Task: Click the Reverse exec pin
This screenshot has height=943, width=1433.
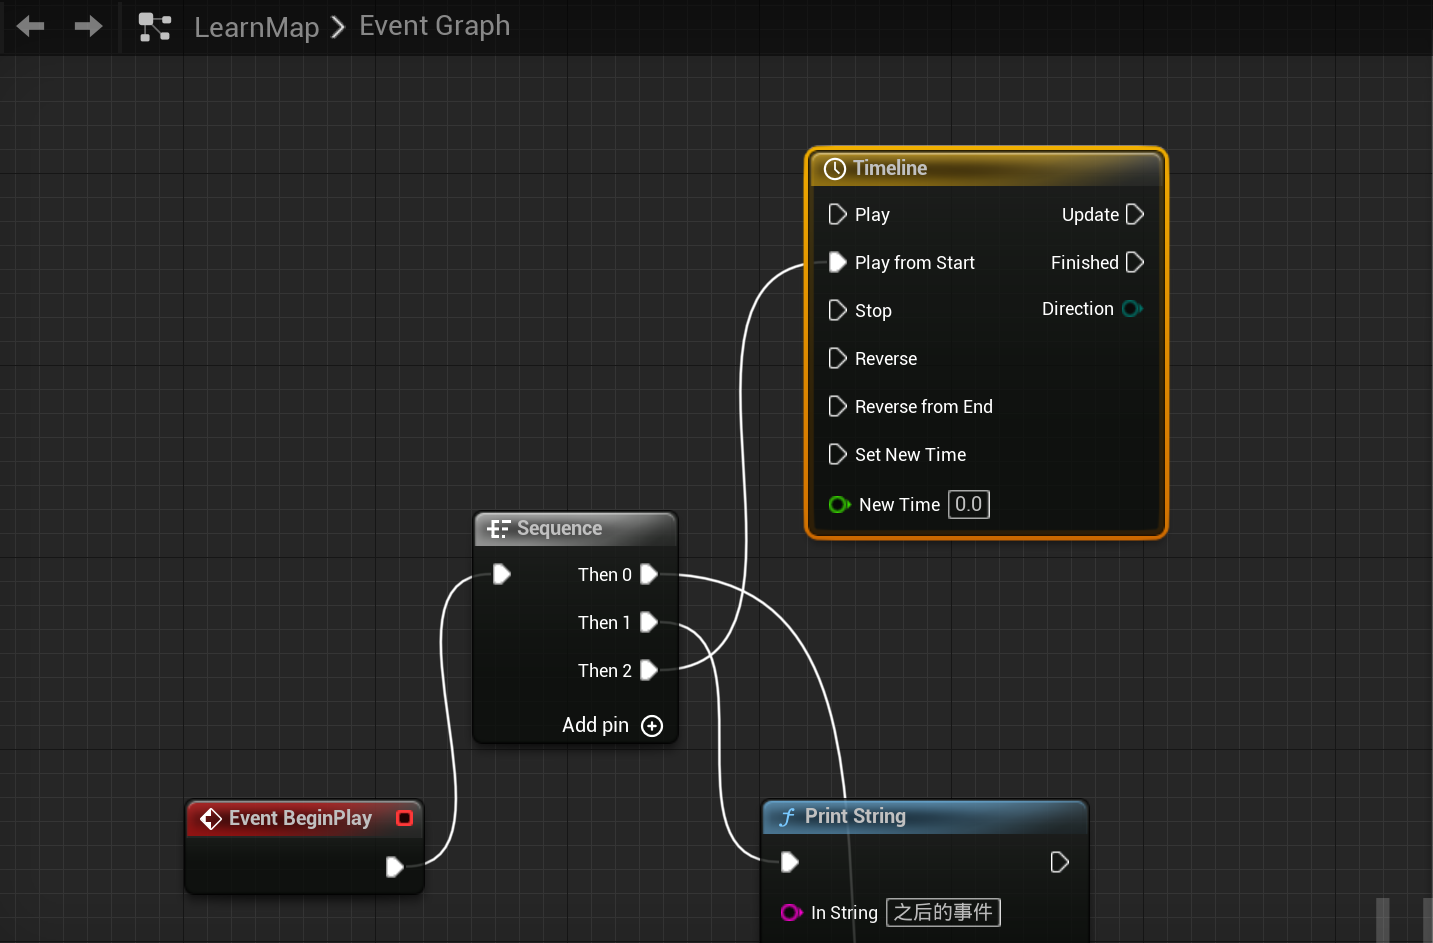Action: [838, 358]
